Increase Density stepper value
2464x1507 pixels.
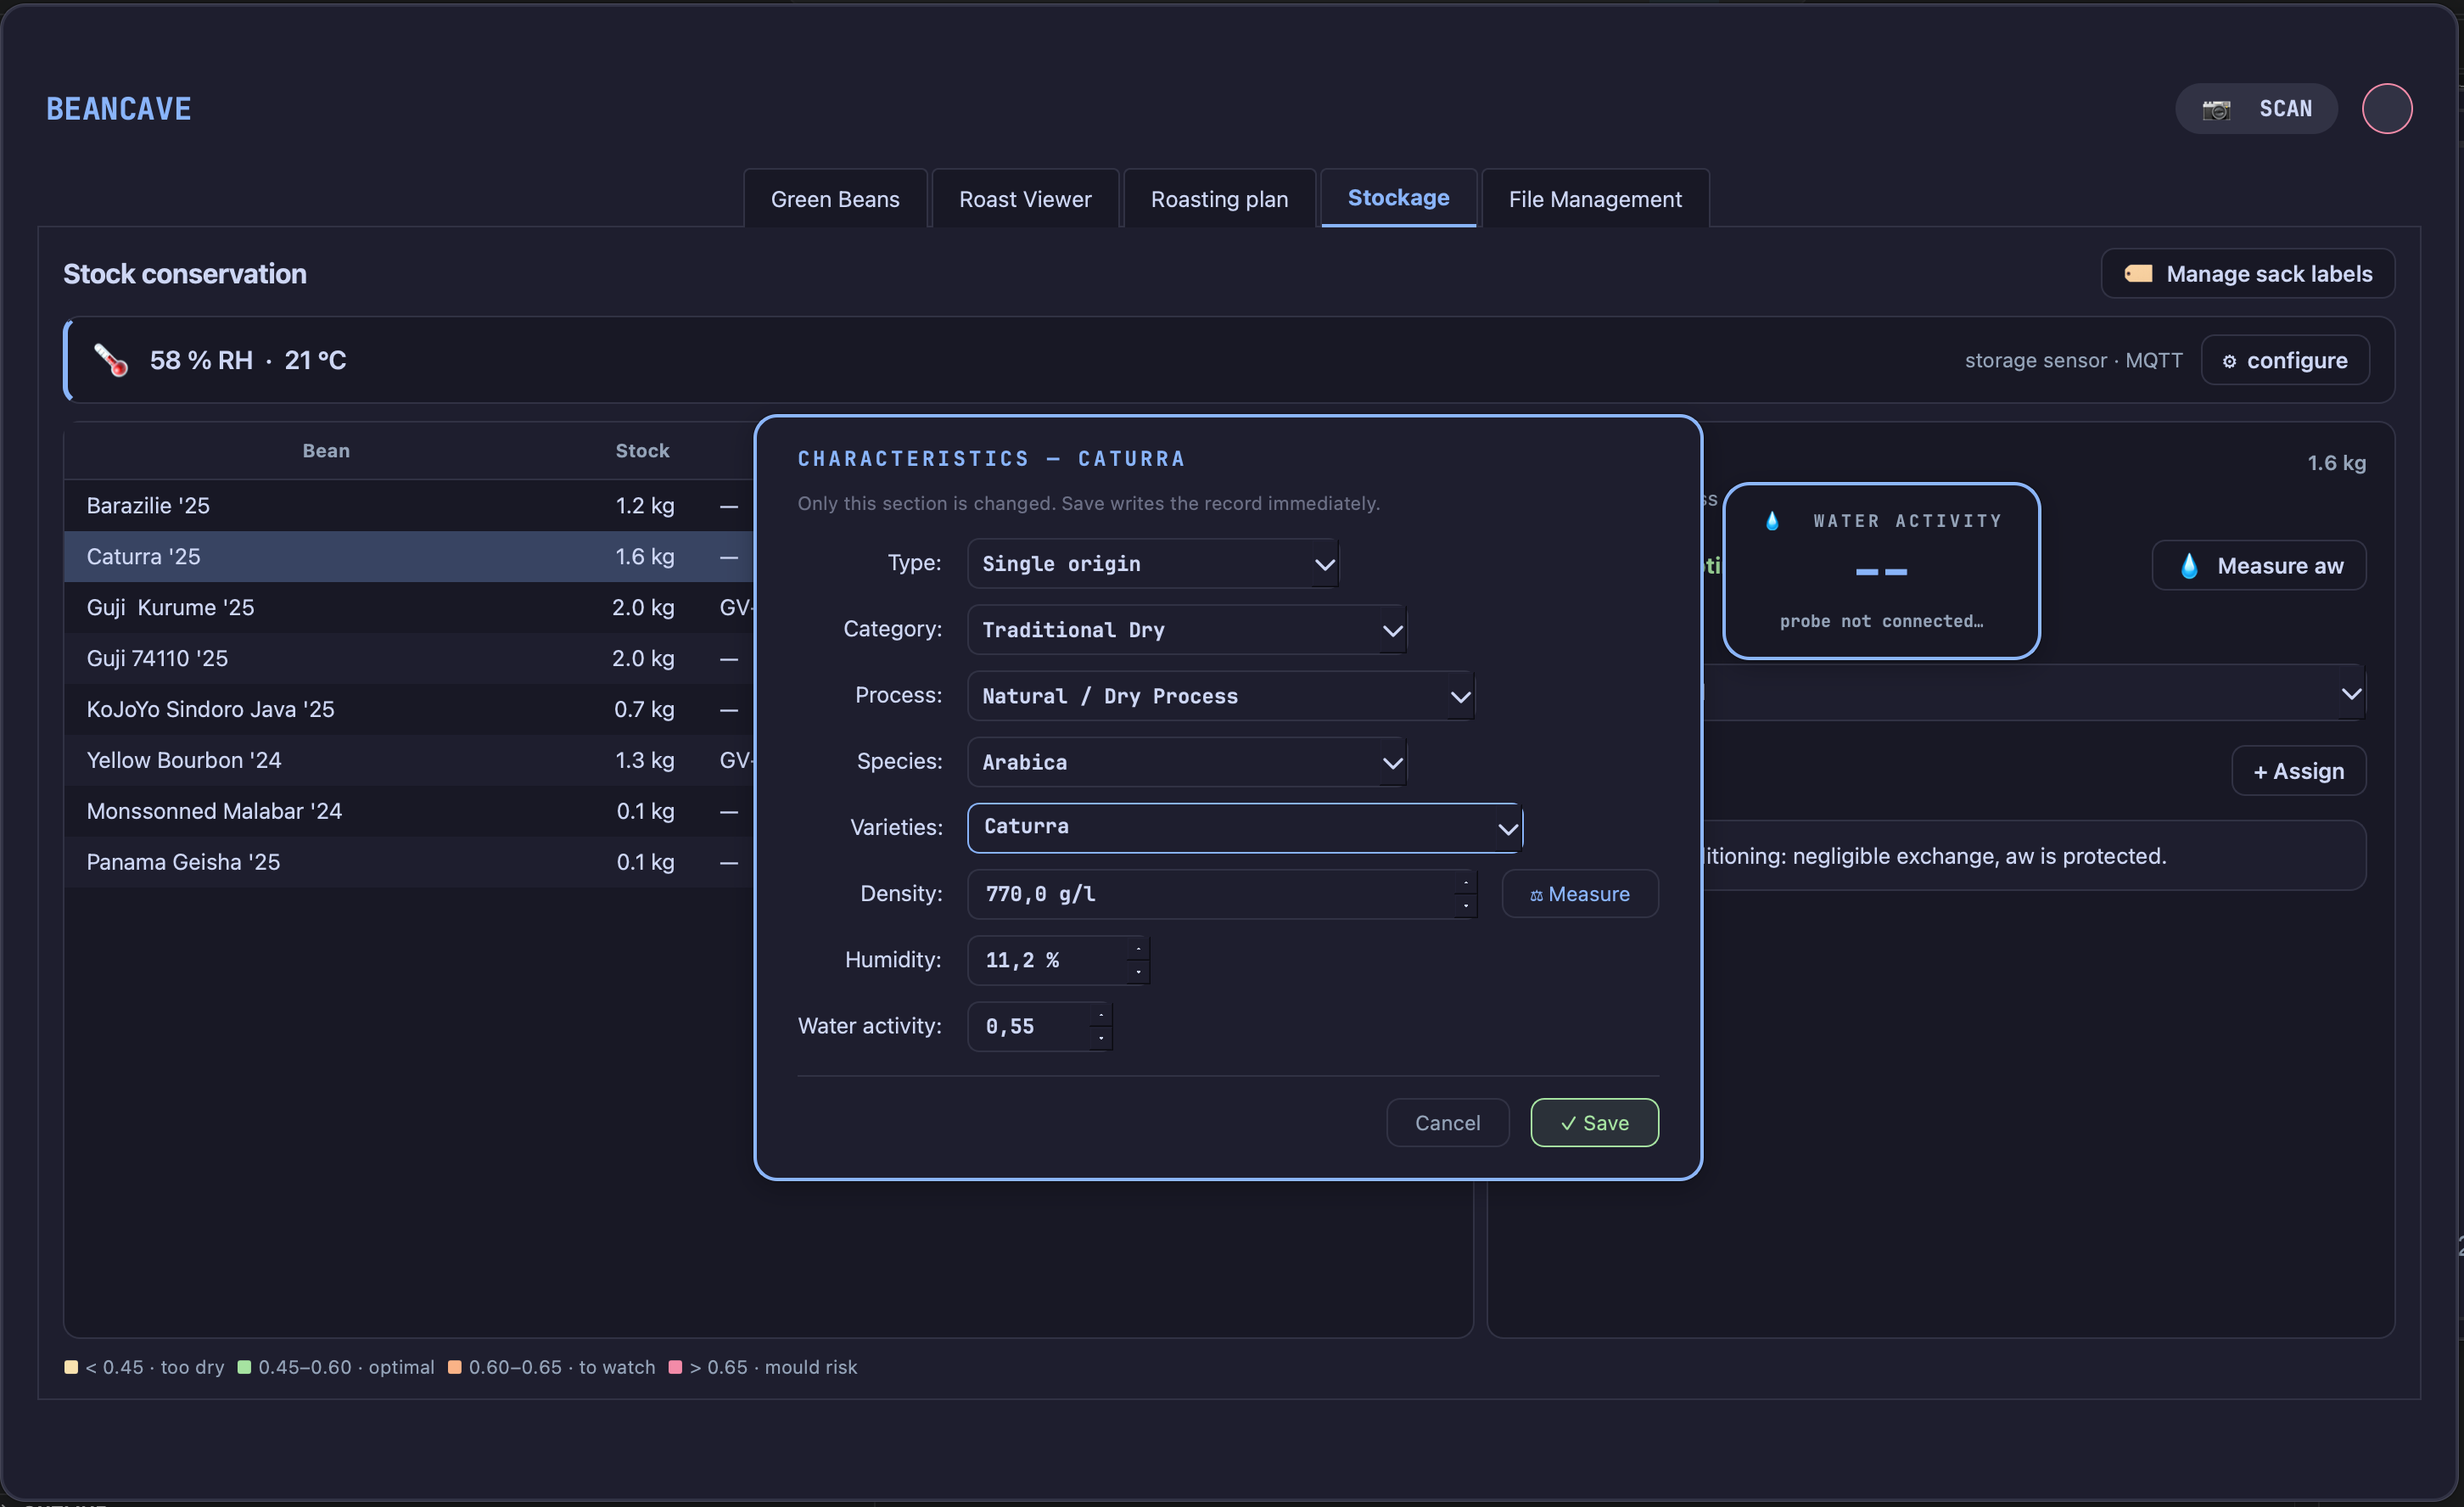(1465, 882)
